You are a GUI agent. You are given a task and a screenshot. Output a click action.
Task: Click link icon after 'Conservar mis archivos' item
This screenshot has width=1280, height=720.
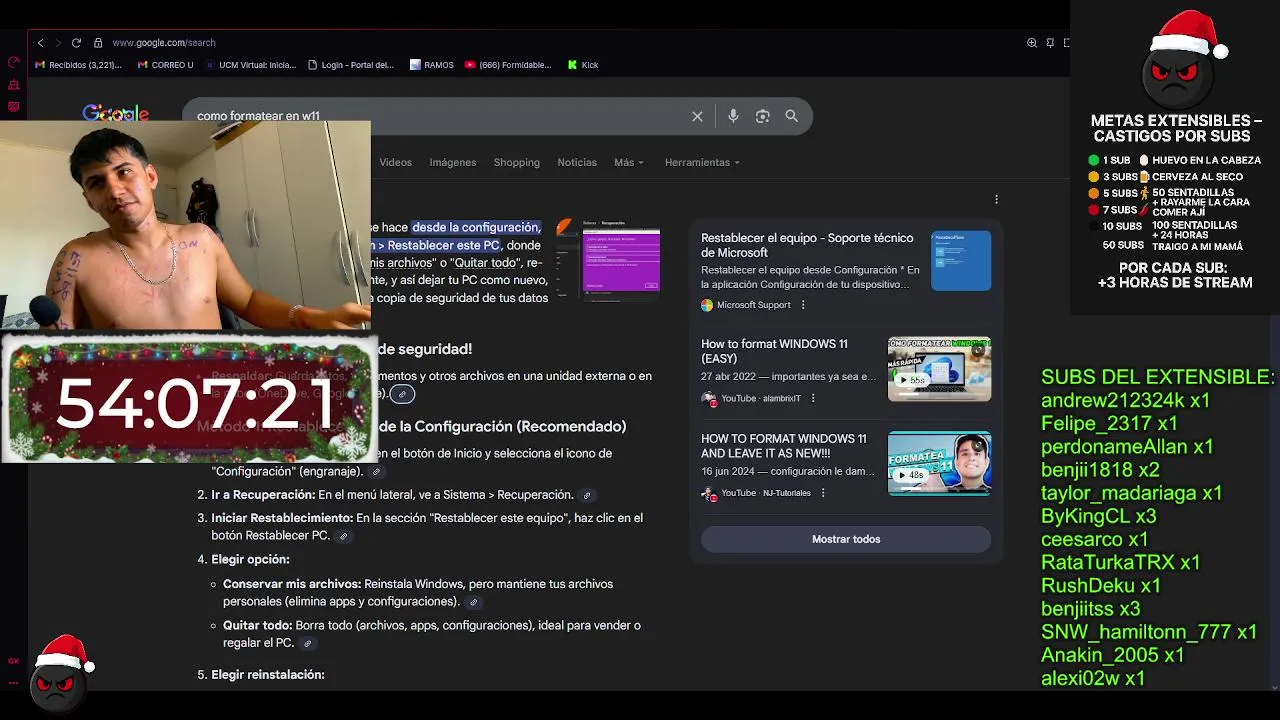point(473,602)
